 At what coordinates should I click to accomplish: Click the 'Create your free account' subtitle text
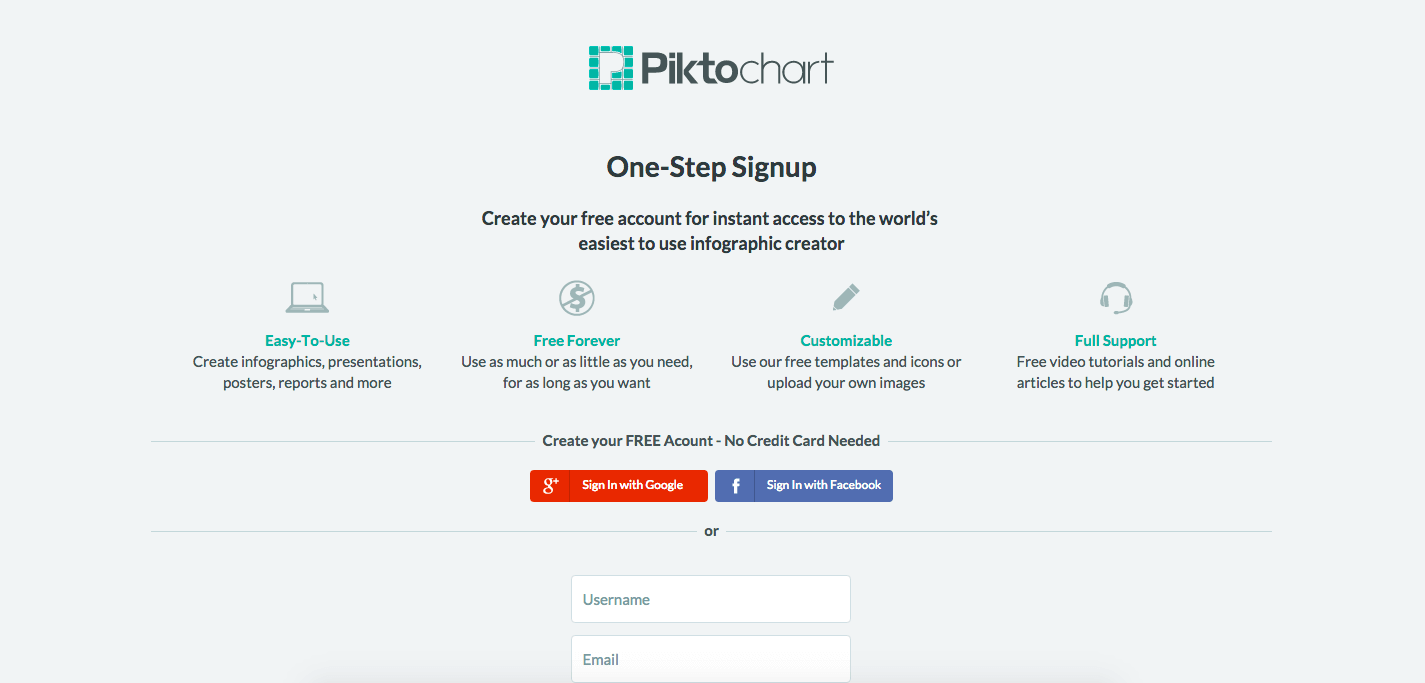pyautogui.click(x=711, y=231)
